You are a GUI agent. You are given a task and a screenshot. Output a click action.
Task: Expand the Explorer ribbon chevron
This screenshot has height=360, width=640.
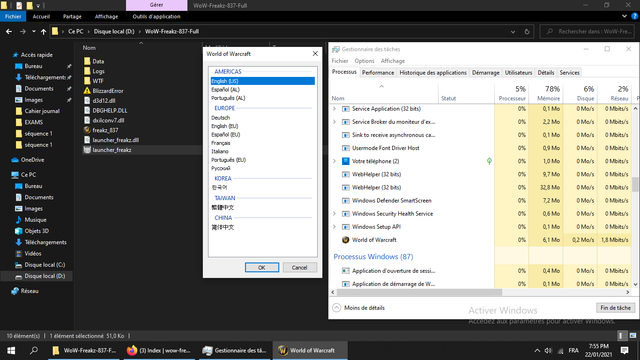624,16
